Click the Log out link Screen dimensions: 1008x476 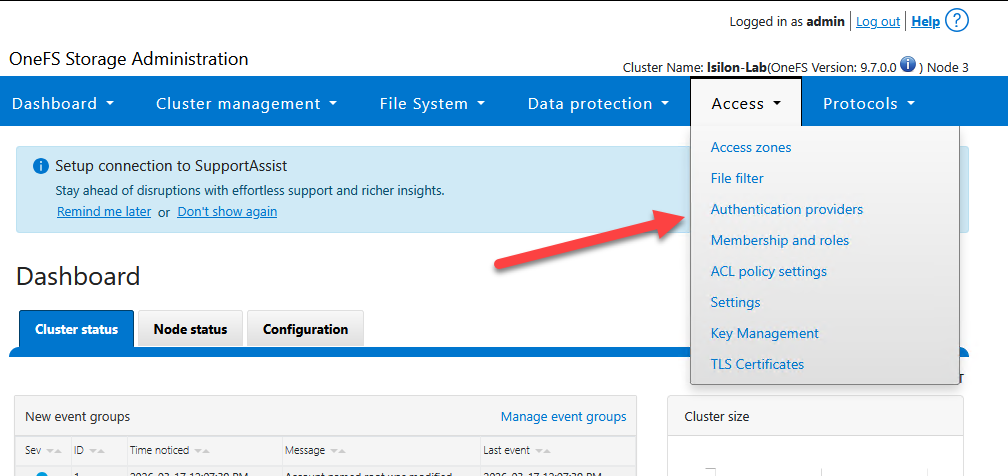(878, 21)
